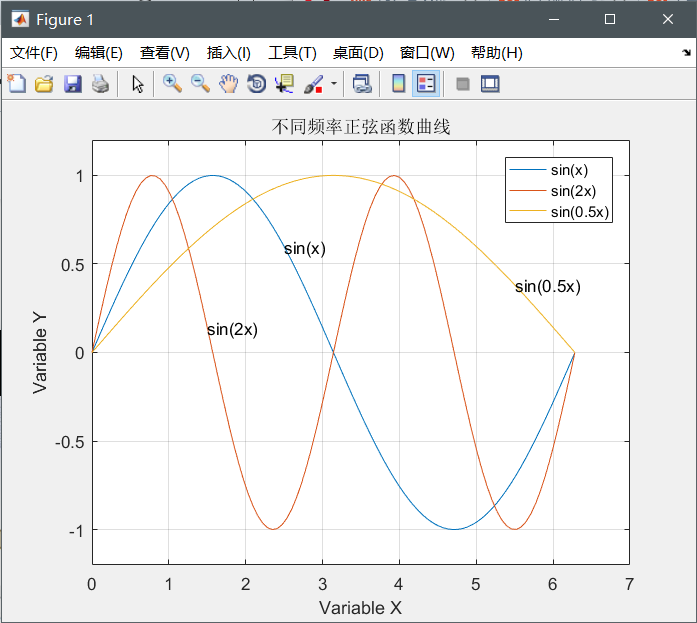Activate the Zoom In magnifier tool
Image resolution: width=697 pixels, height=623 pixels.
pos(172,84)
